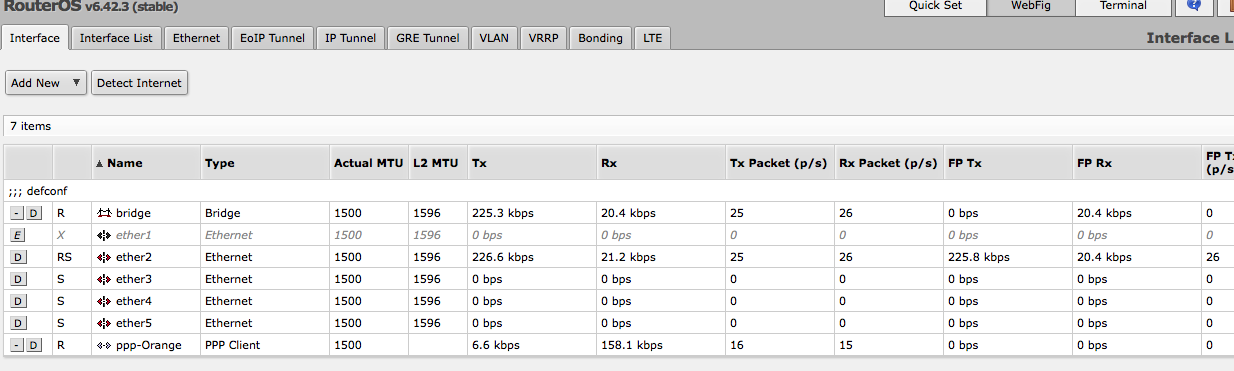Select the ether3 interface row name
This screenshot has width=1234, height=371.
134,279
